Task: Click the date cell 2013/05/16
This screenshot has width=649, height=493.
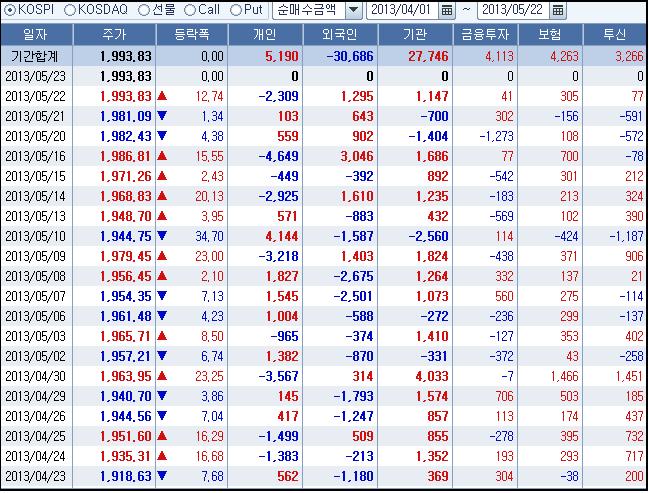Action: 36,156
